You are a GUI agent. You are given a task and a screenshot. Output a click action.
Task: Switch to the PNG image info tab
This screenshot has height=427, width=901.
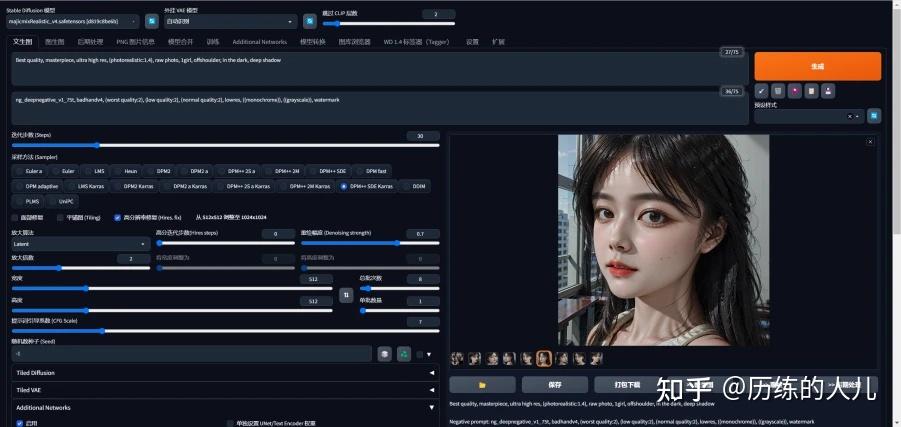coord(135,42)
